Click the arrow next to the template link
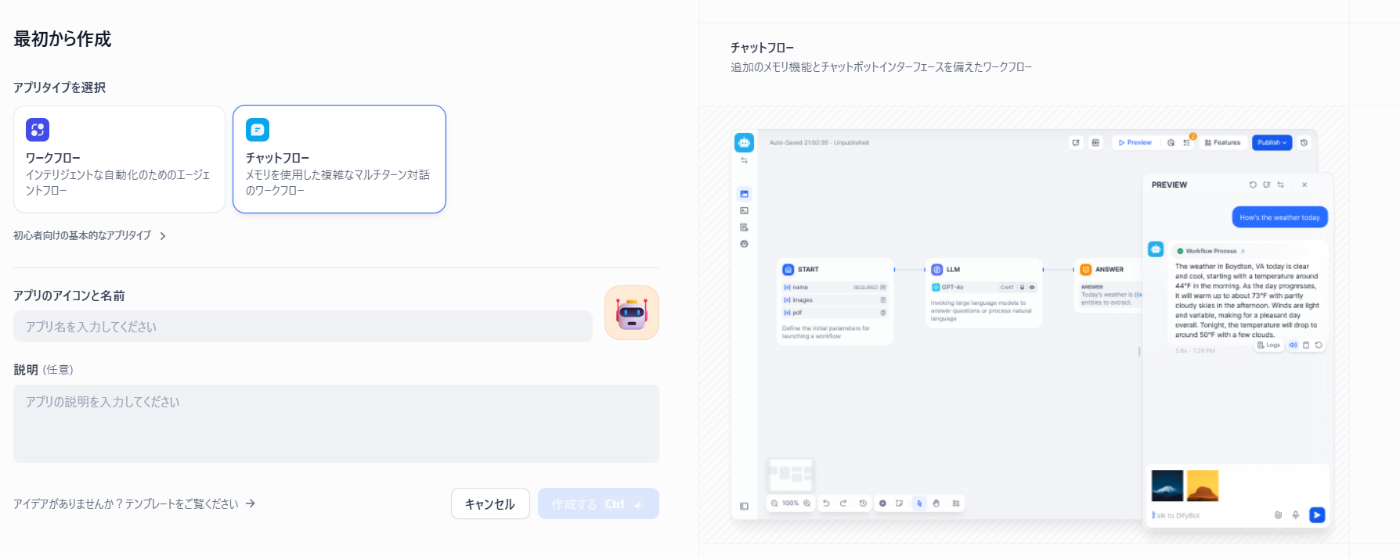1400x559 pixels. (250, 504)
